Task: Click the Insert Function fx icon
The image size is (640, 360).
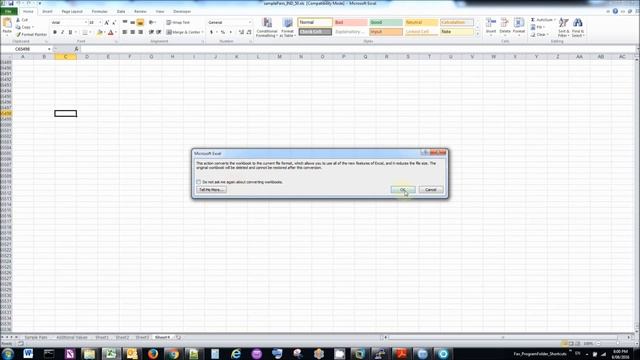Action: tap(76, 49)
